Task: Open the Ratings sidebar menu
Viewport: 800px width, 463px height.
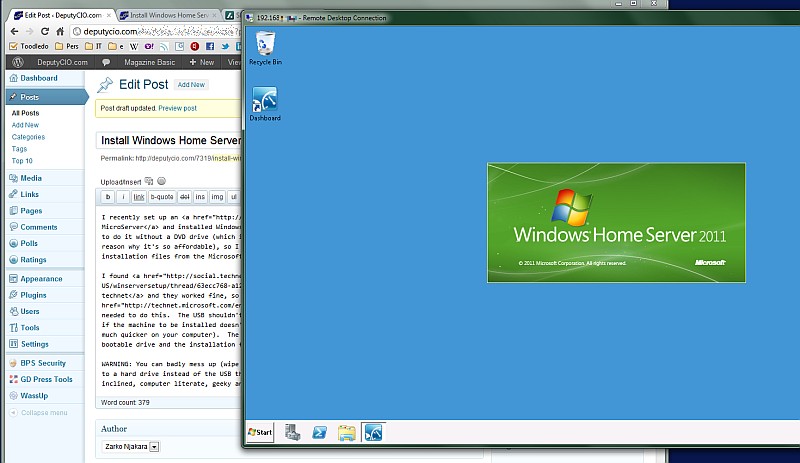Action: click(x=33, y=260)
